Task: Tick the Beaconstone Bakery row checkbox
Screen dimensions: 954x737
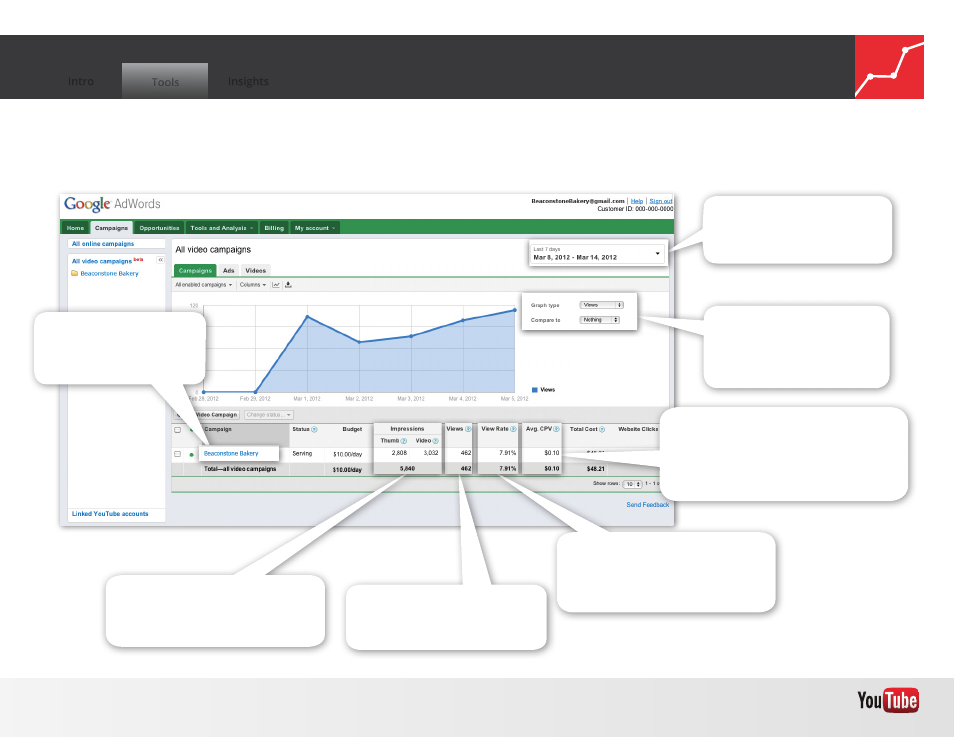Action: 178,454
